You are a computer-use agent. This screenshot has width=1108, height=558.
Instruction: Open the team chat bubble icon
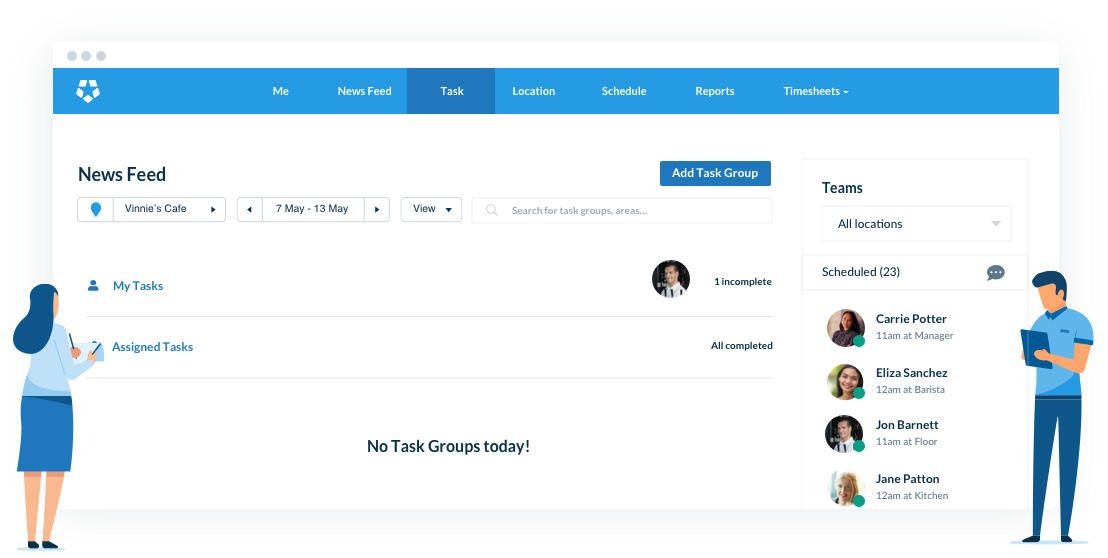point(995,273)
